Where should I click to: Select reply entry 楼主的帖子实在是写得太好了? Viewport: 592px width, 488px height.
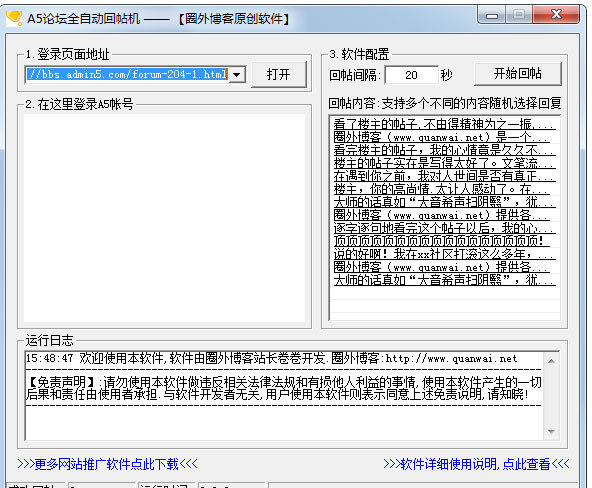pos(444,163)
